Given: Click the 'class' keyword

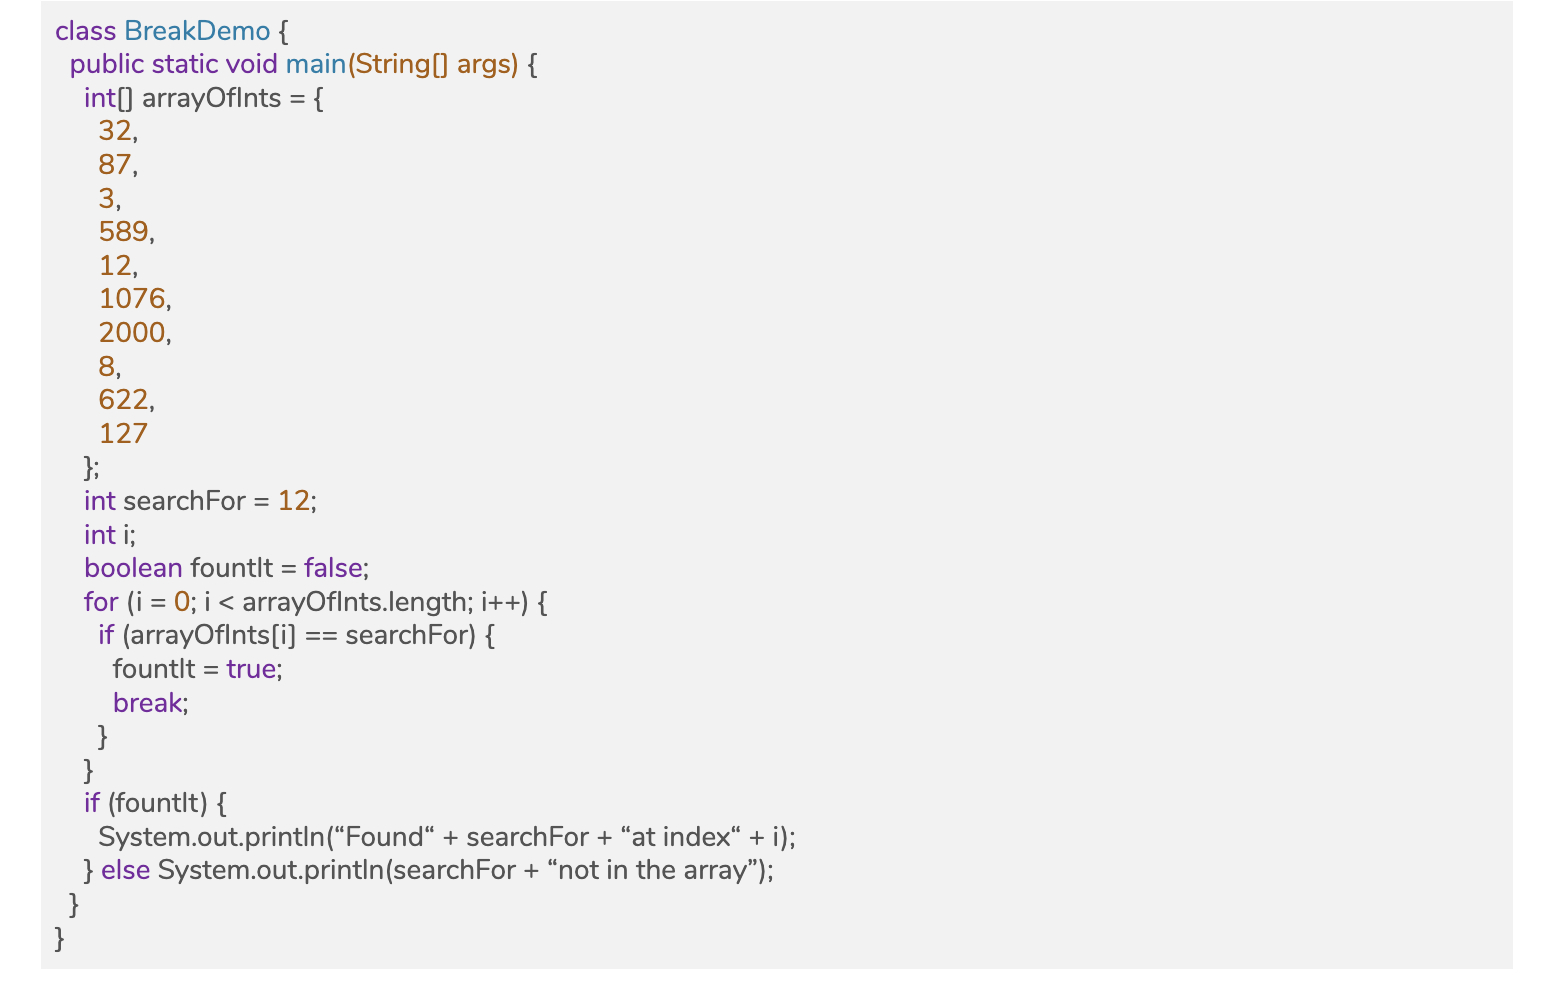Looking at the screenshot, I should [85, 31].
